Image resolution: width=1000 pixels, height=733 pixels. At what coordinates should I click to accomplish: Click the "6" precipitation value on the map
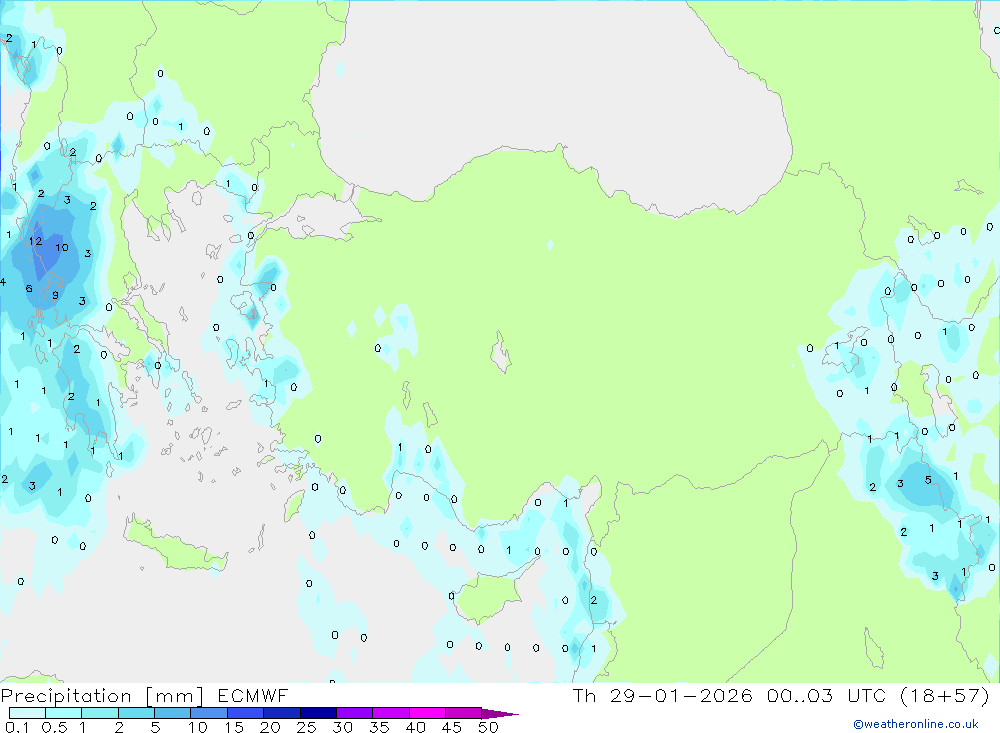point(29,289)
